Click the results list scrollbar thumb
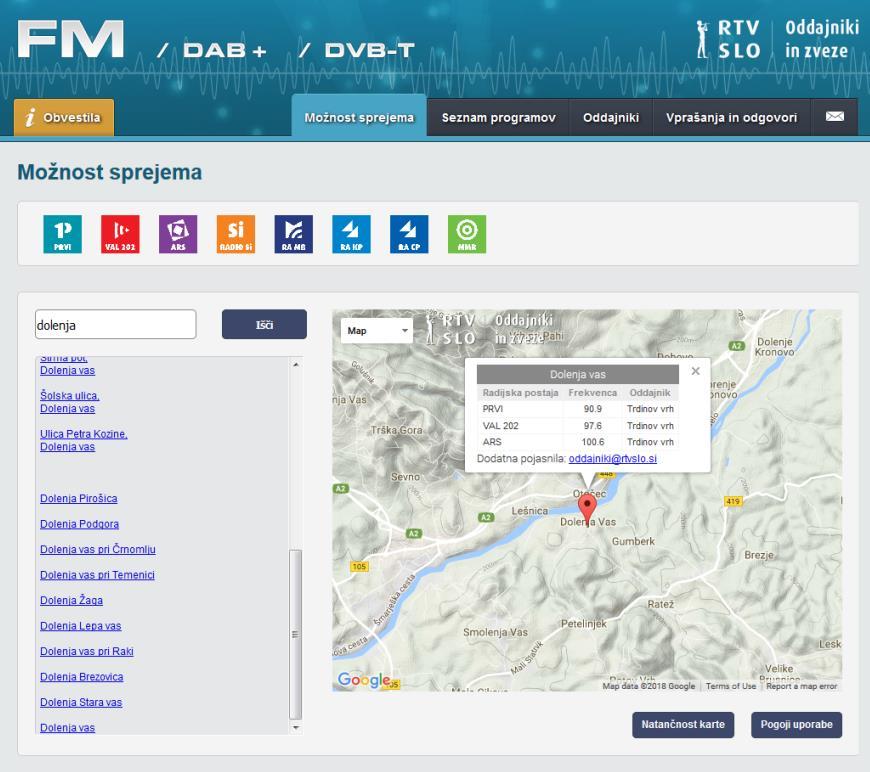This screenshot has width=870, height=772. [296, 634]
